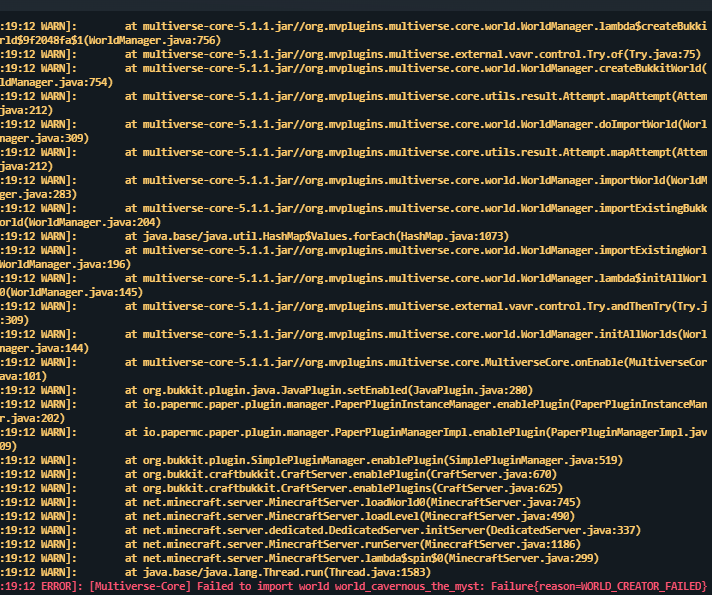Click the 'PaperPluginInstanceManager.enablePlugin' log line
Image resolution: width=712 pixels, height=595 pixels.
[x=354, y=405]
